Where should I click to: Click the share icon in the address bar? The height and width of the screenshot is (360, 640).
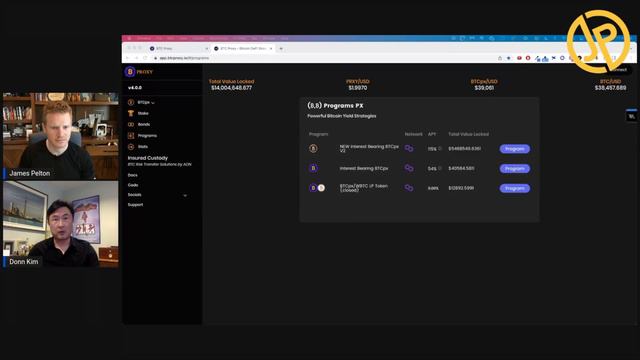500,58
